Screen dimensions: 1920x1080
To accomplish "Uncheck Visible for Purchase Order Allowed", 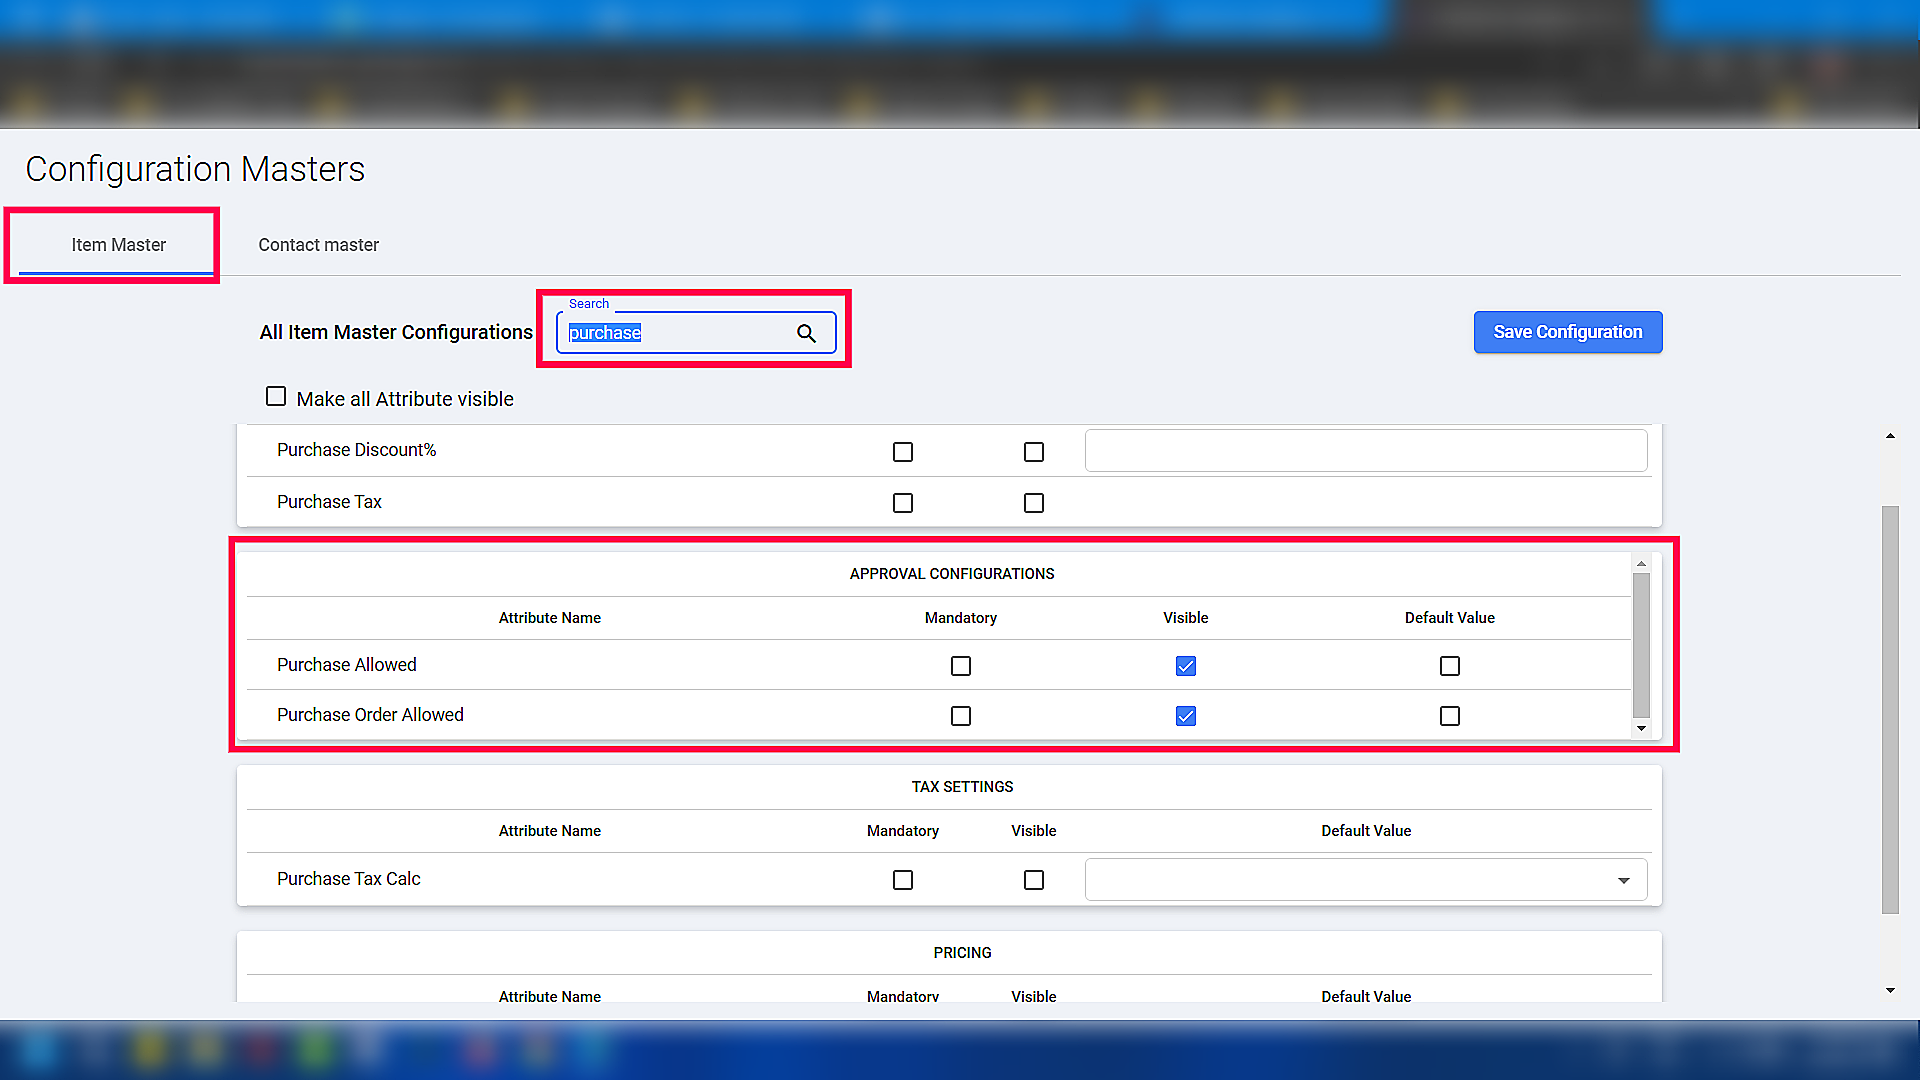I will click(1186, 716).
